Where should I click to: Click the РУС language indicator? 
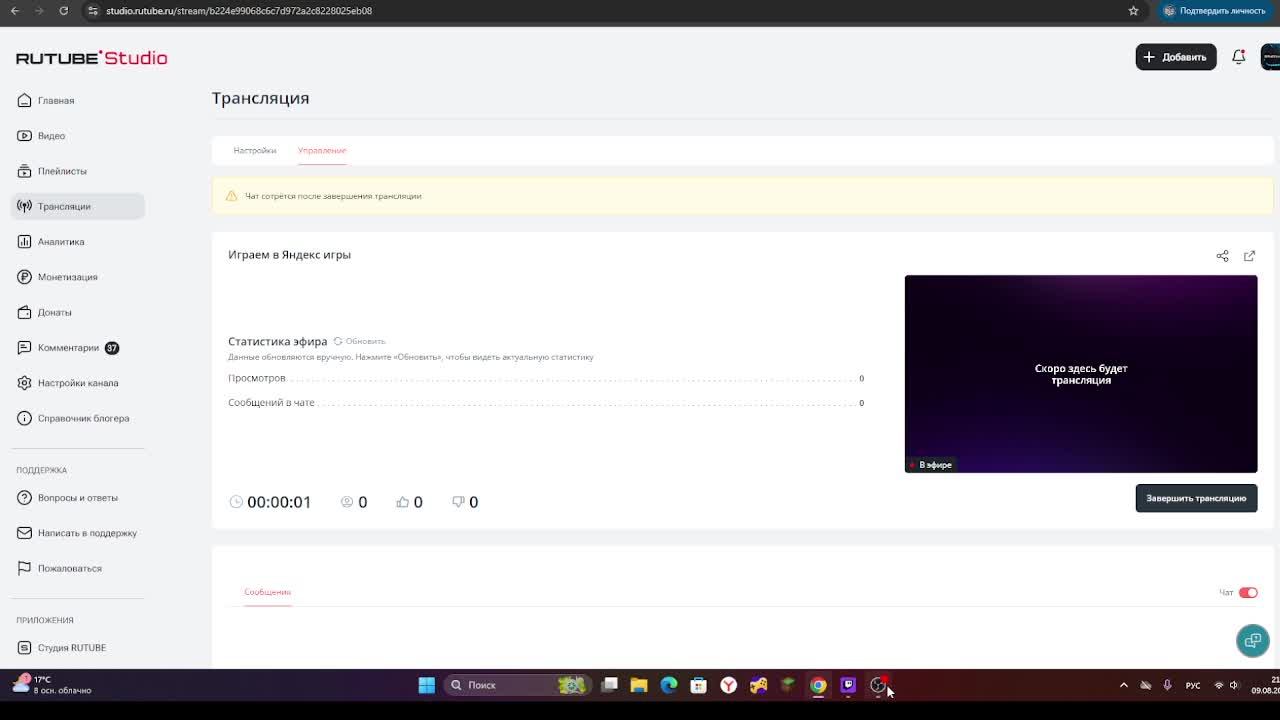pyautogui.click(x=1193, y=686)
